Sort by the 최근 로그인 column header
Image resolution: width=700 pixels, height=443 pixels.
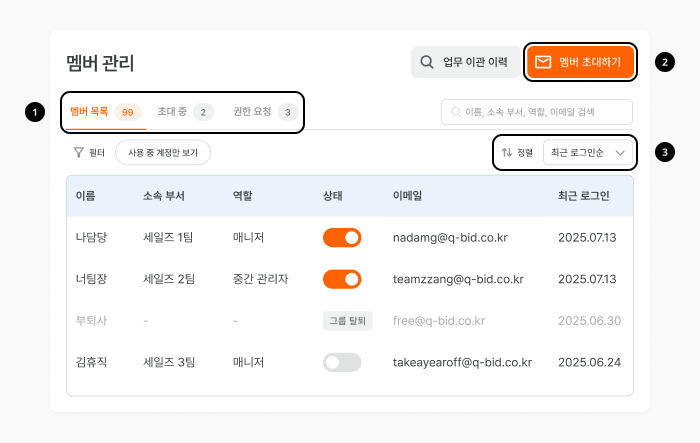coord(583,196)
